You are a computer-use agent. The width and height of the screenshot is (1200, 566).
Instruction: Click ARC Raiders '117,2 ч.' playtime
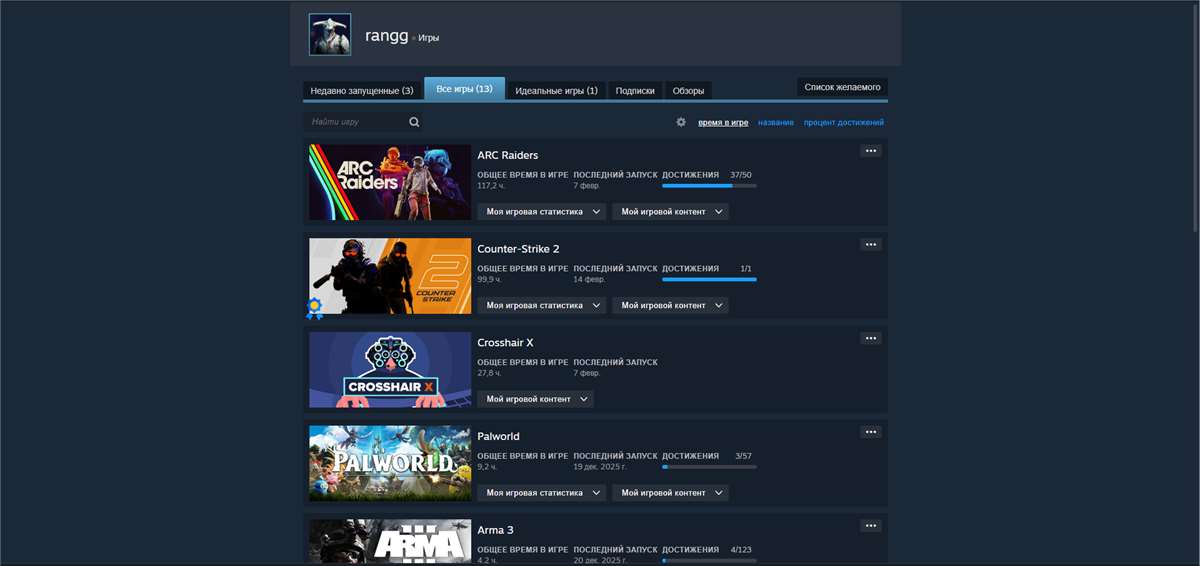[x=489, y=186]
